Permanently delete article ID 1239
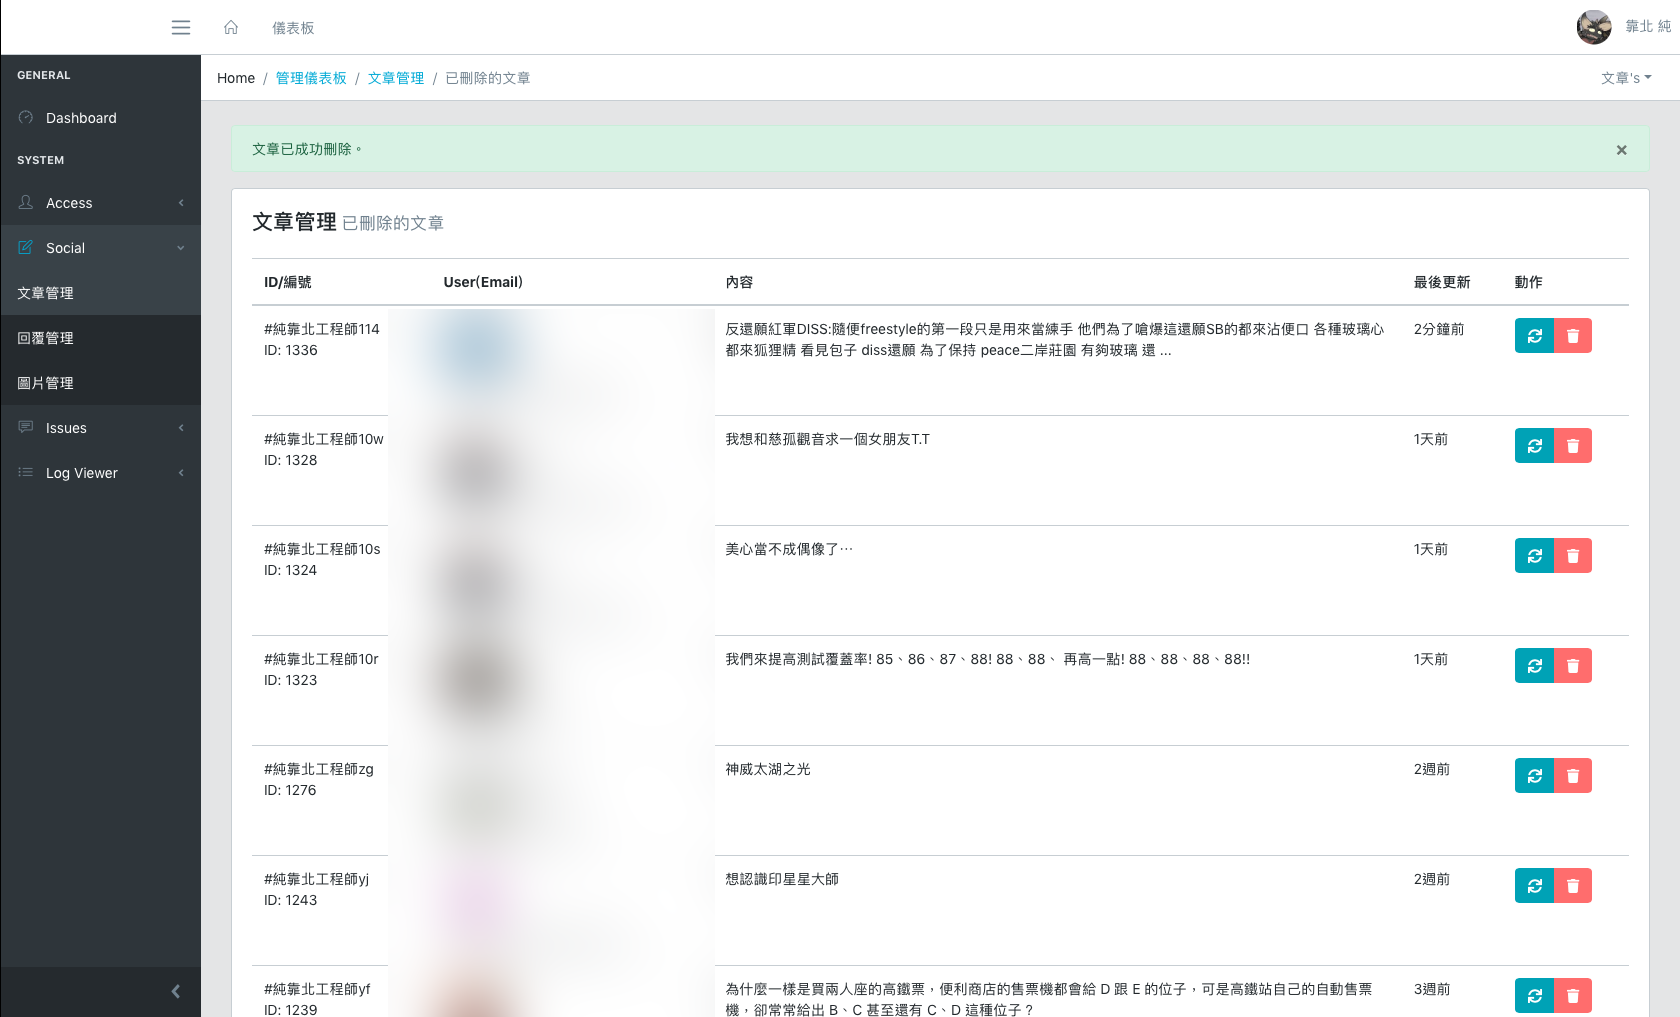This screenshot has height=1017, width=1680. (x=1573, y=996)
